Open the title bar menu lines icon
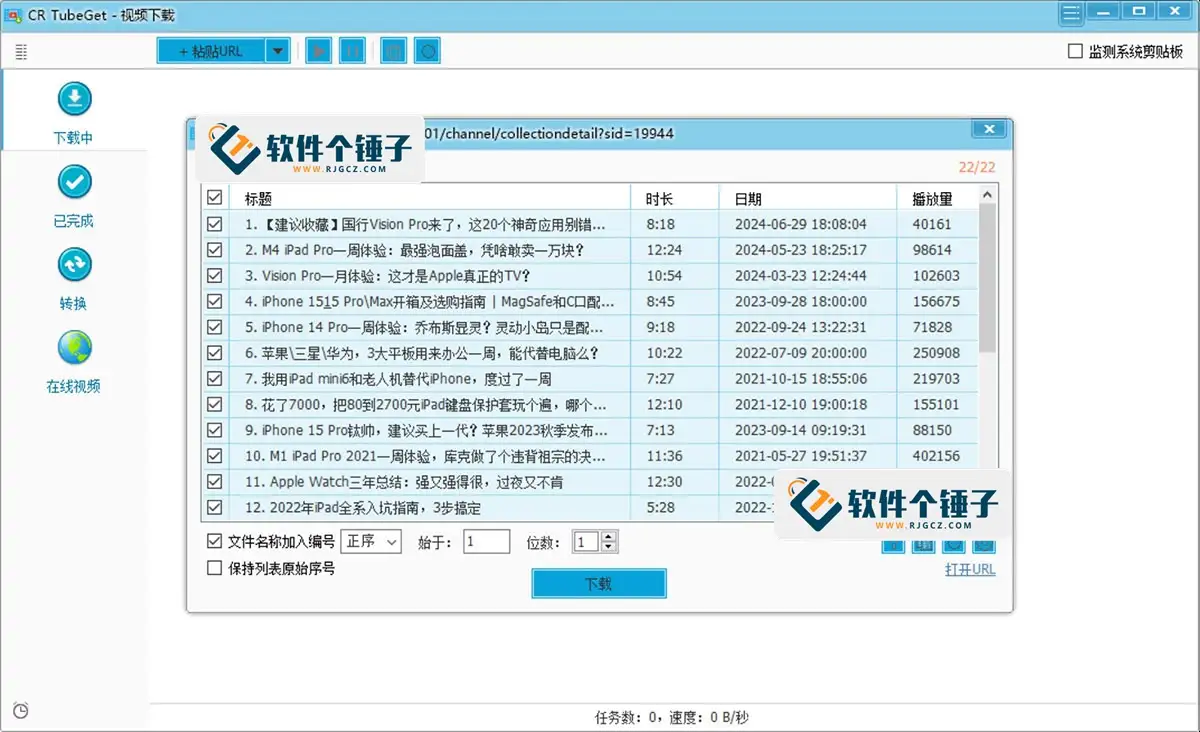1200x732 pixels. point(1072,13)
